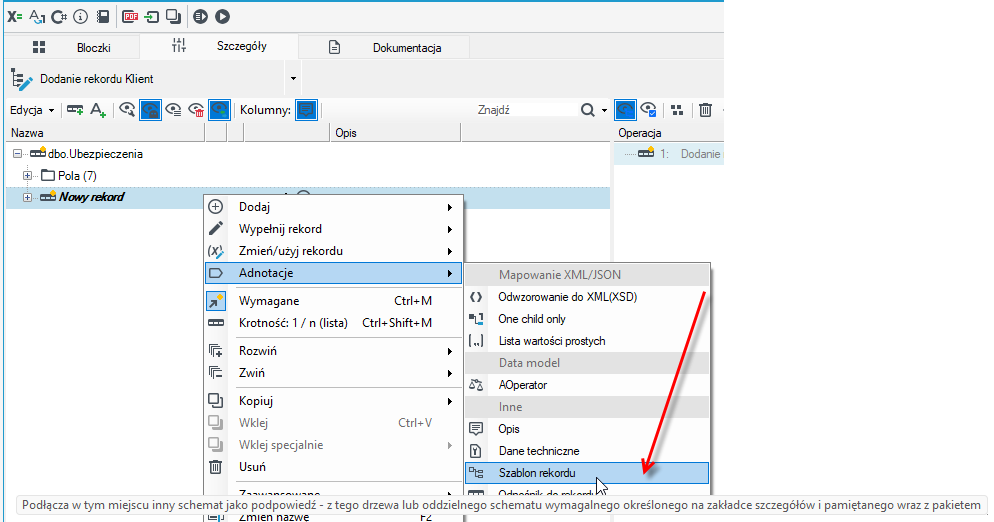Click the C# code icon
This screenshot has height=522, width=994.
59,17
